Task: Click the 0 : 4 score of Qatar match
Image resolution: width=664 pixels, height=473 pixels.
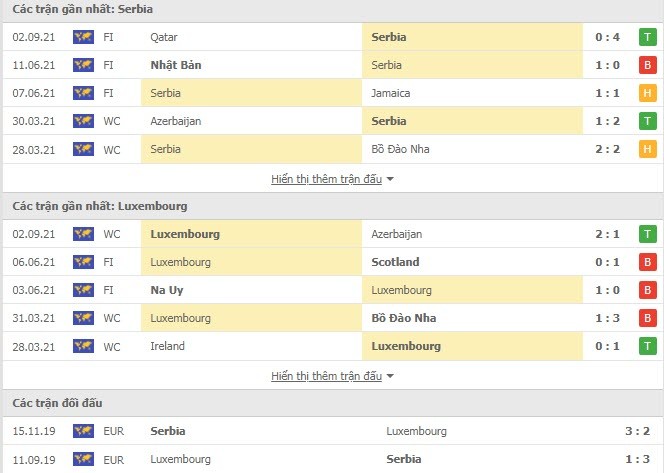Action: pyautogui.click(x=607, y=37)
